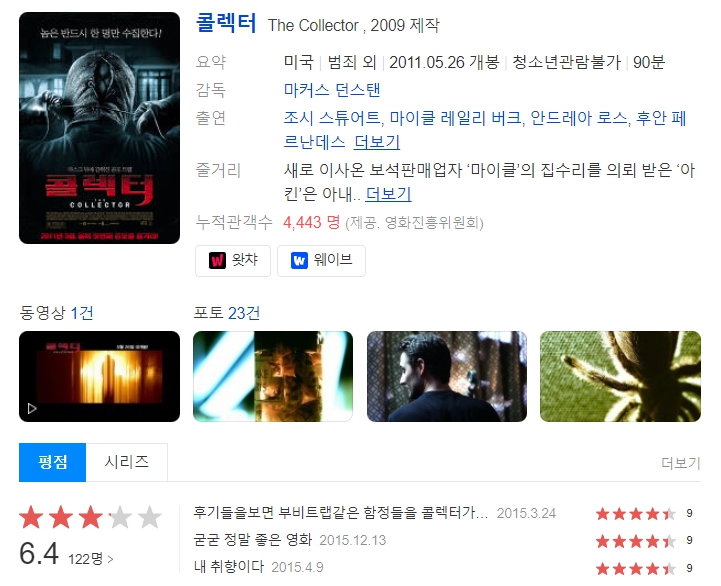Expand cast list with 더보기

click(377, 142)
